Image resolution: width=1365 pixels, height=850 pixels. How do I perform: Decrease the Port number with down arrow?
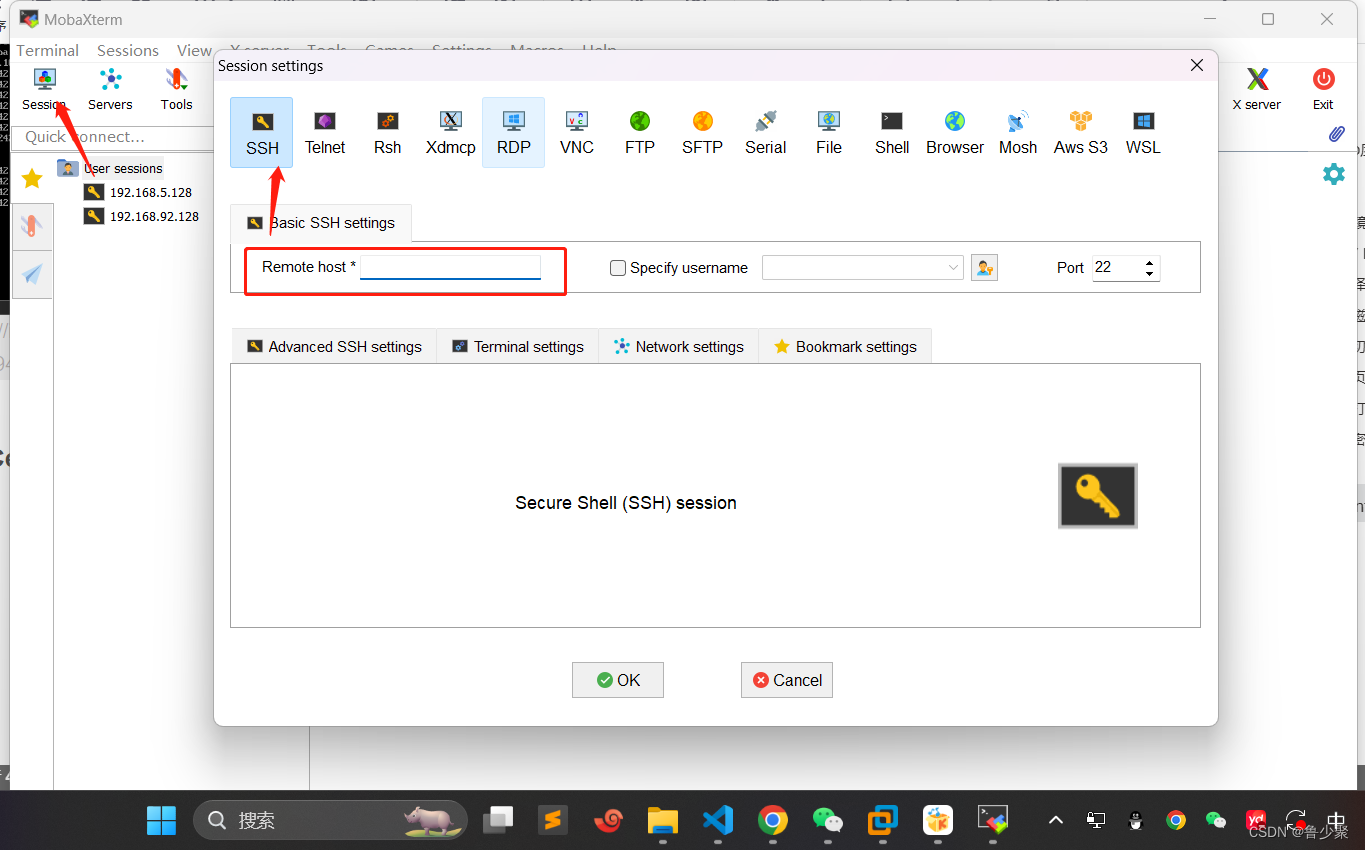point(1150,273)
